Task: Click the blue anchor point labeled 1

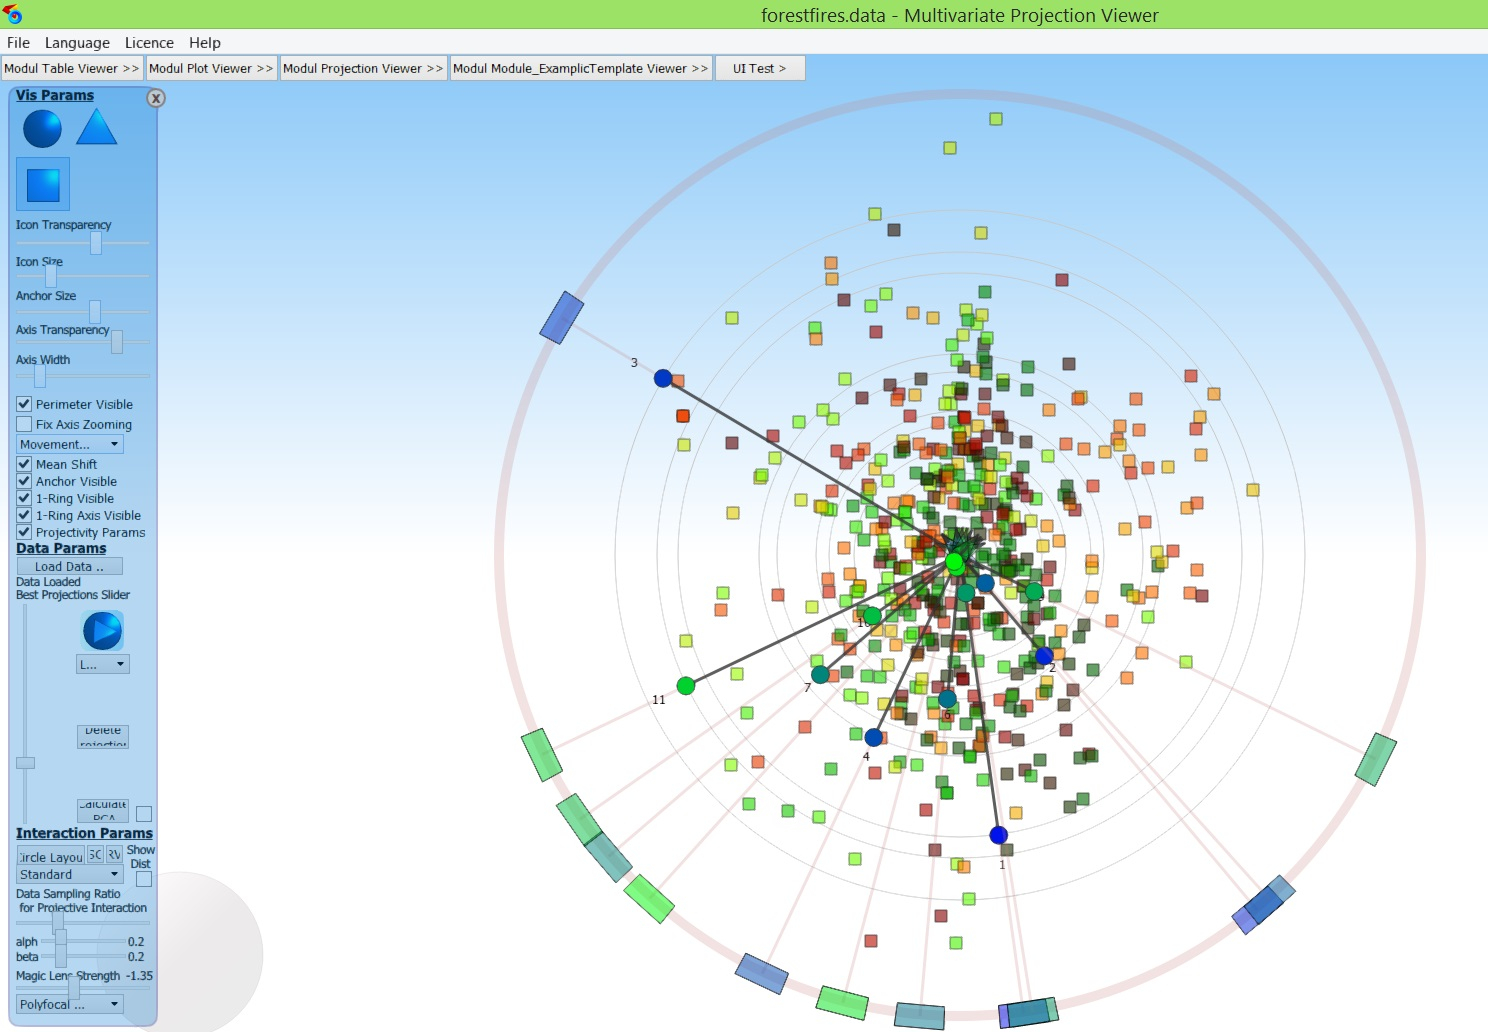Action: 998,835
